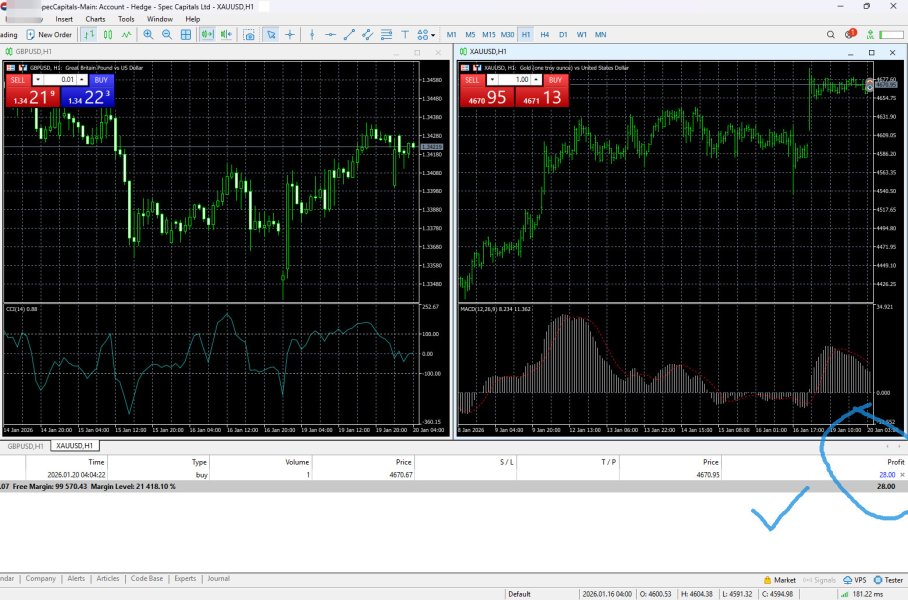The image size is (908, 600).
Task: Switch to the GBPUSD,H1 chart tab
Action: 25,446
